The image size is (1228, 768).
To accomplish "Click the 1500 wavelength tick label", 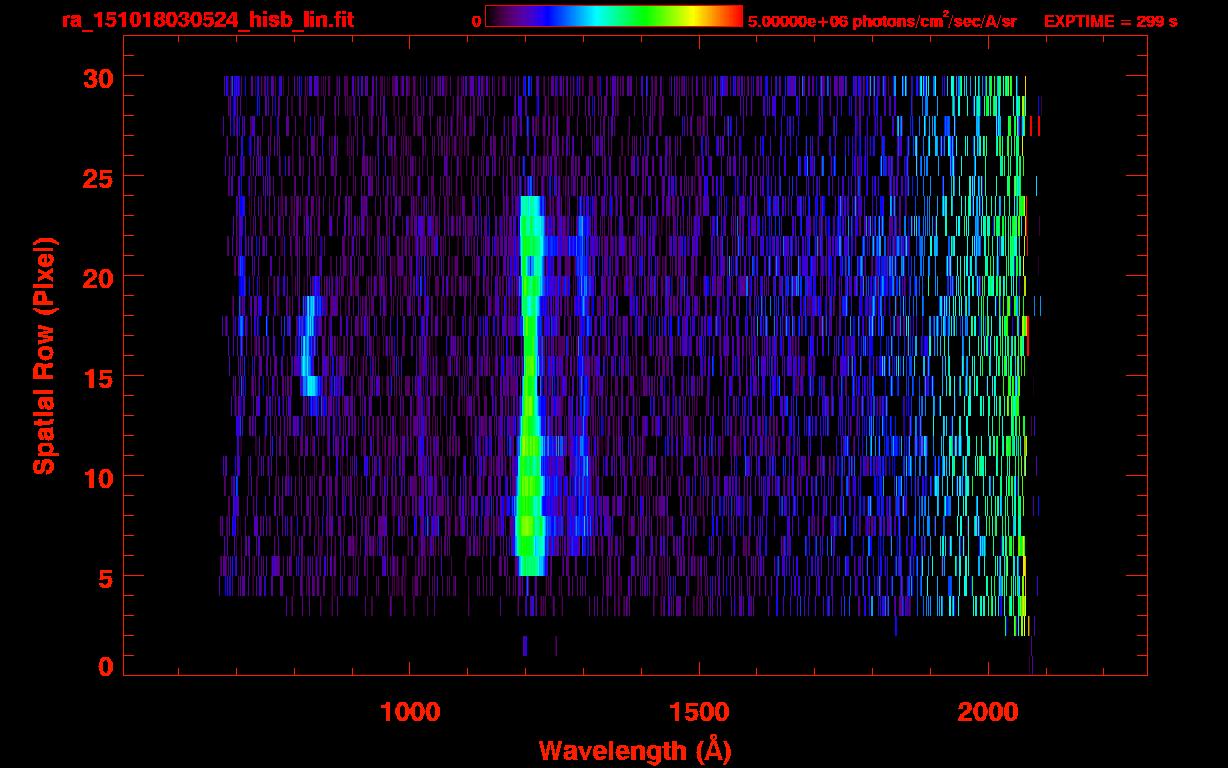I will 698,711.
